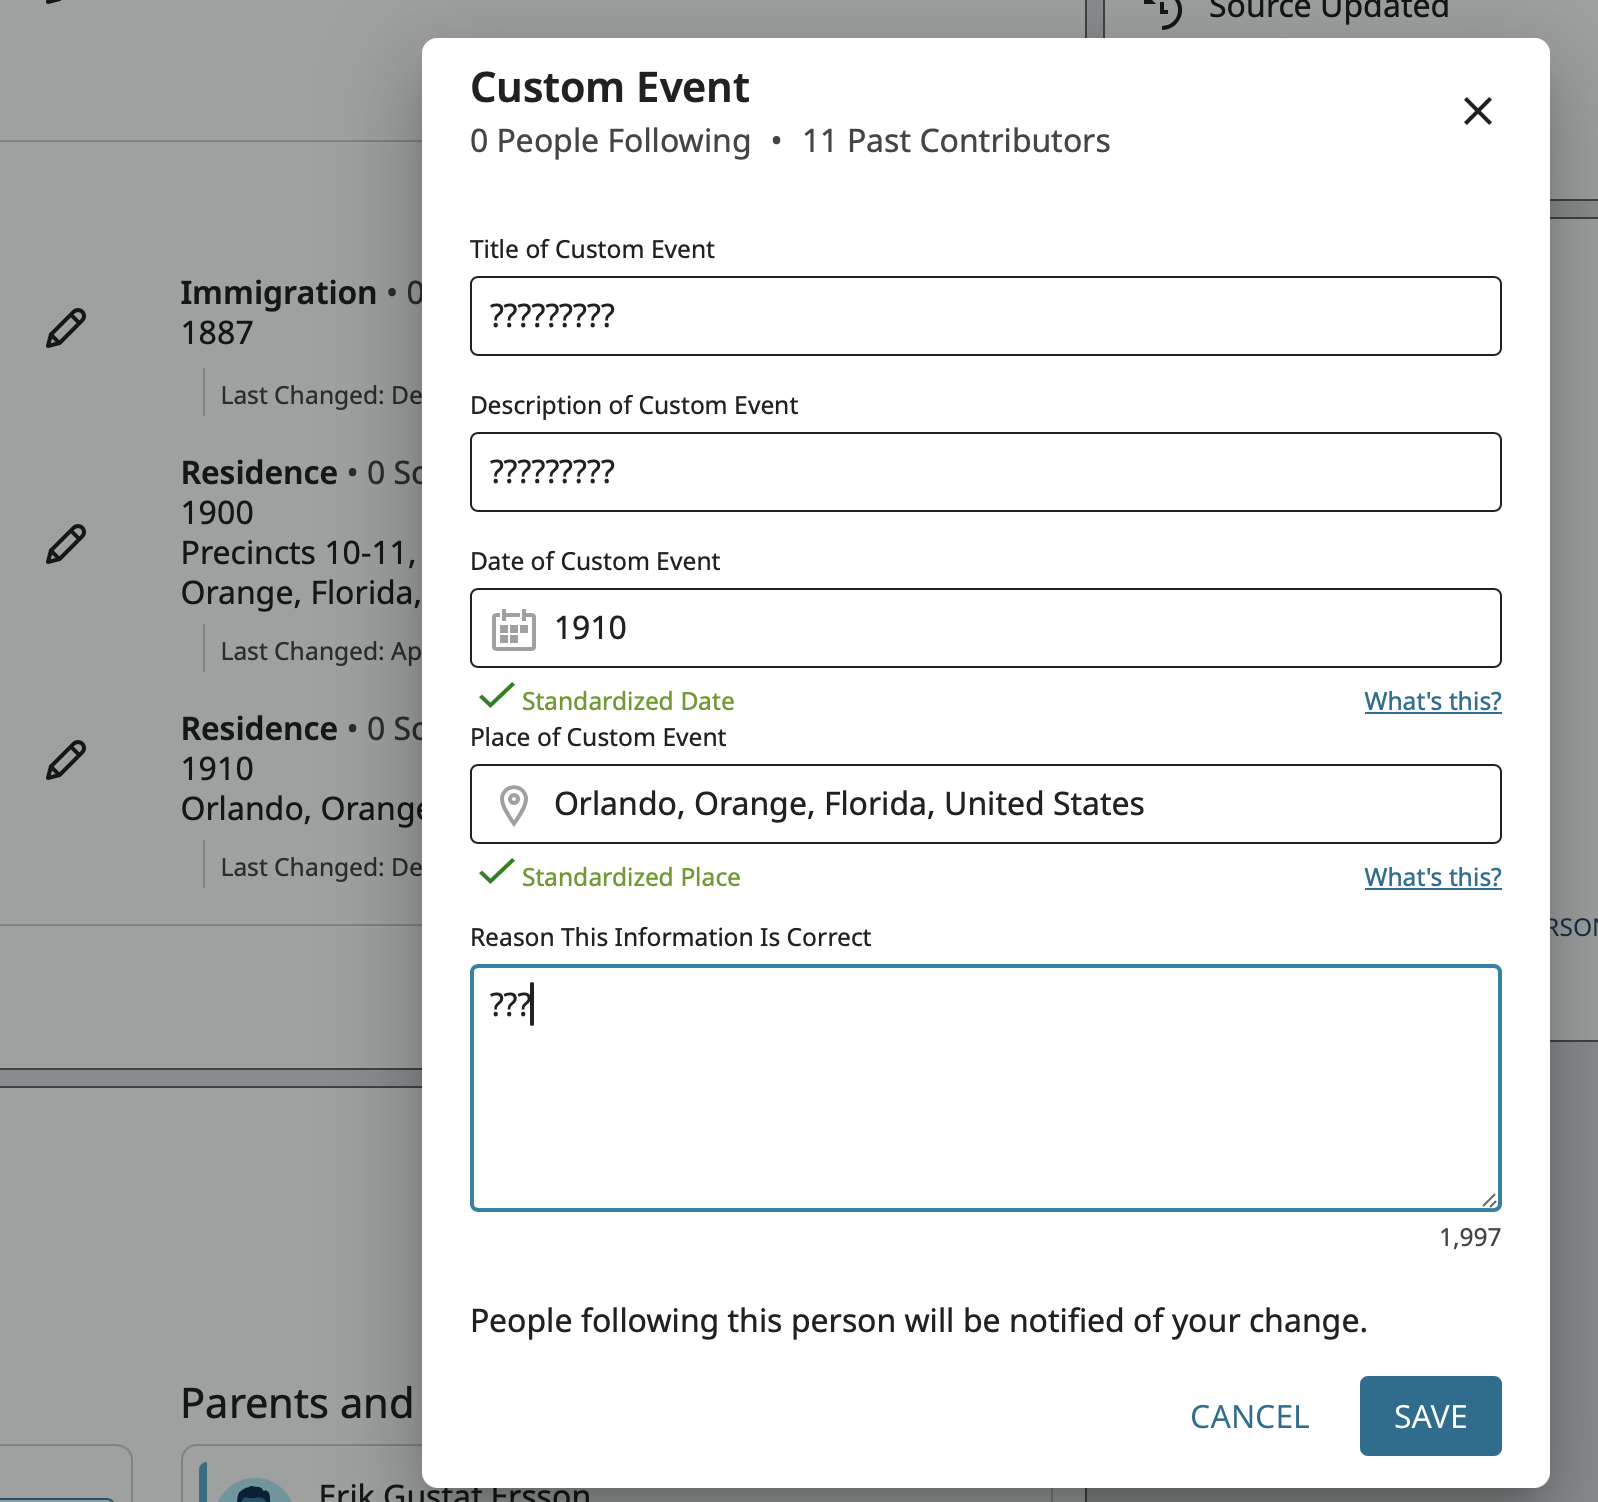This screenshot has height=1502, width=1598.
Task: Click the Standardized Date green checkmark
Action: pos(497,696)
